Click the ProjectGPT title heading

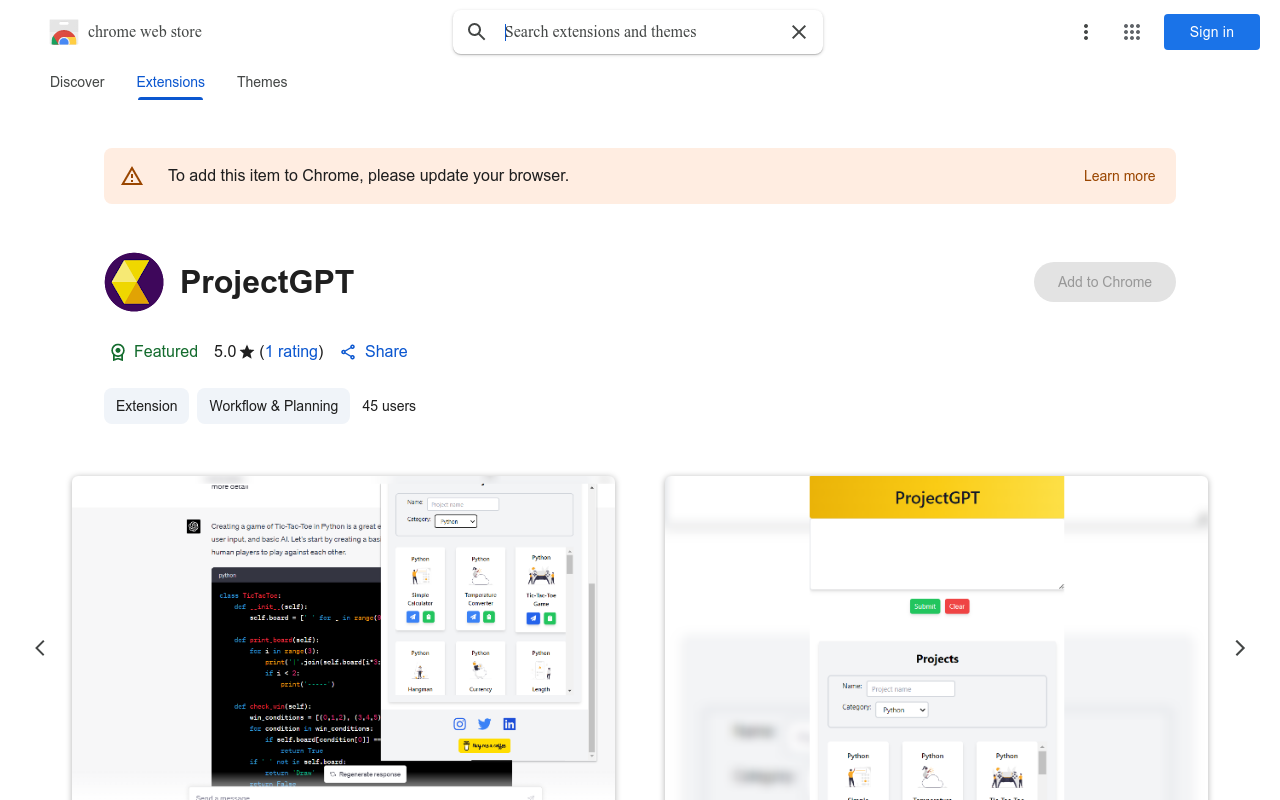pos(267,282)
